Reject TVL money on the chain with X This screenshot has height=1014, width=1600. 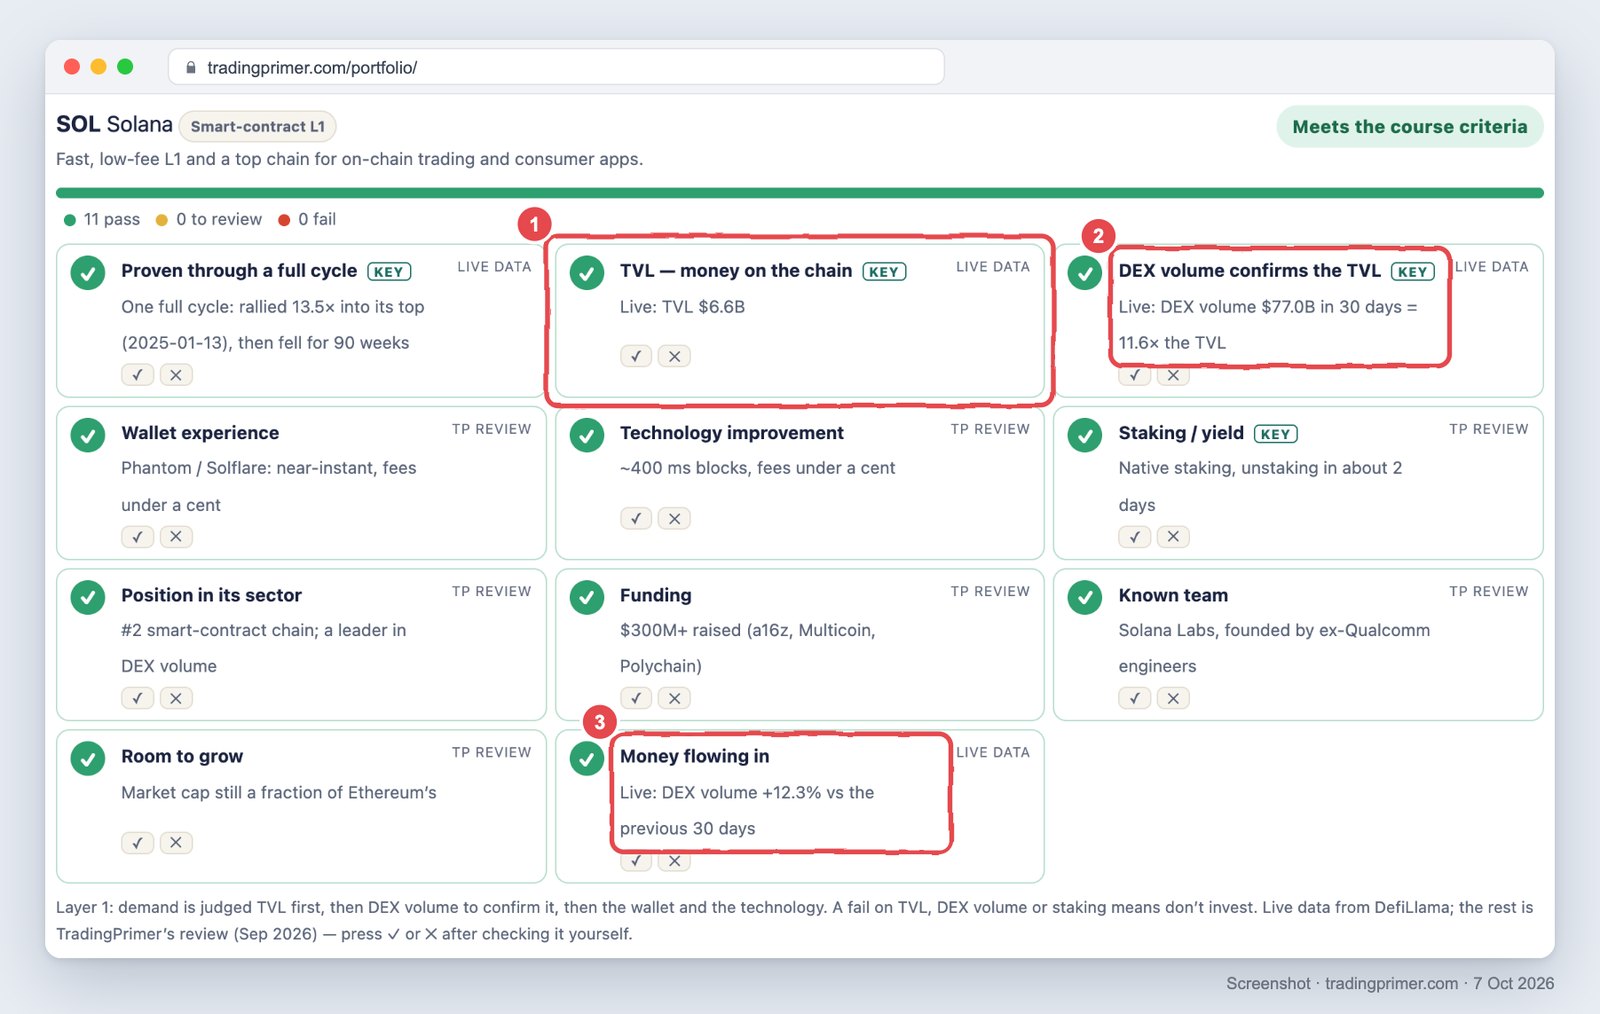(x=674, y=356)
